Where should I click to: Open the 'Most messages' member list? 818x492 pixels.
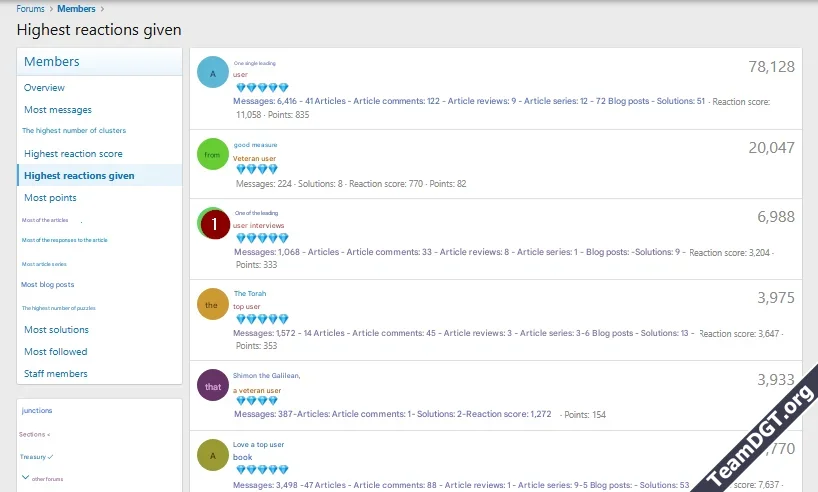[x=58, y=110]
